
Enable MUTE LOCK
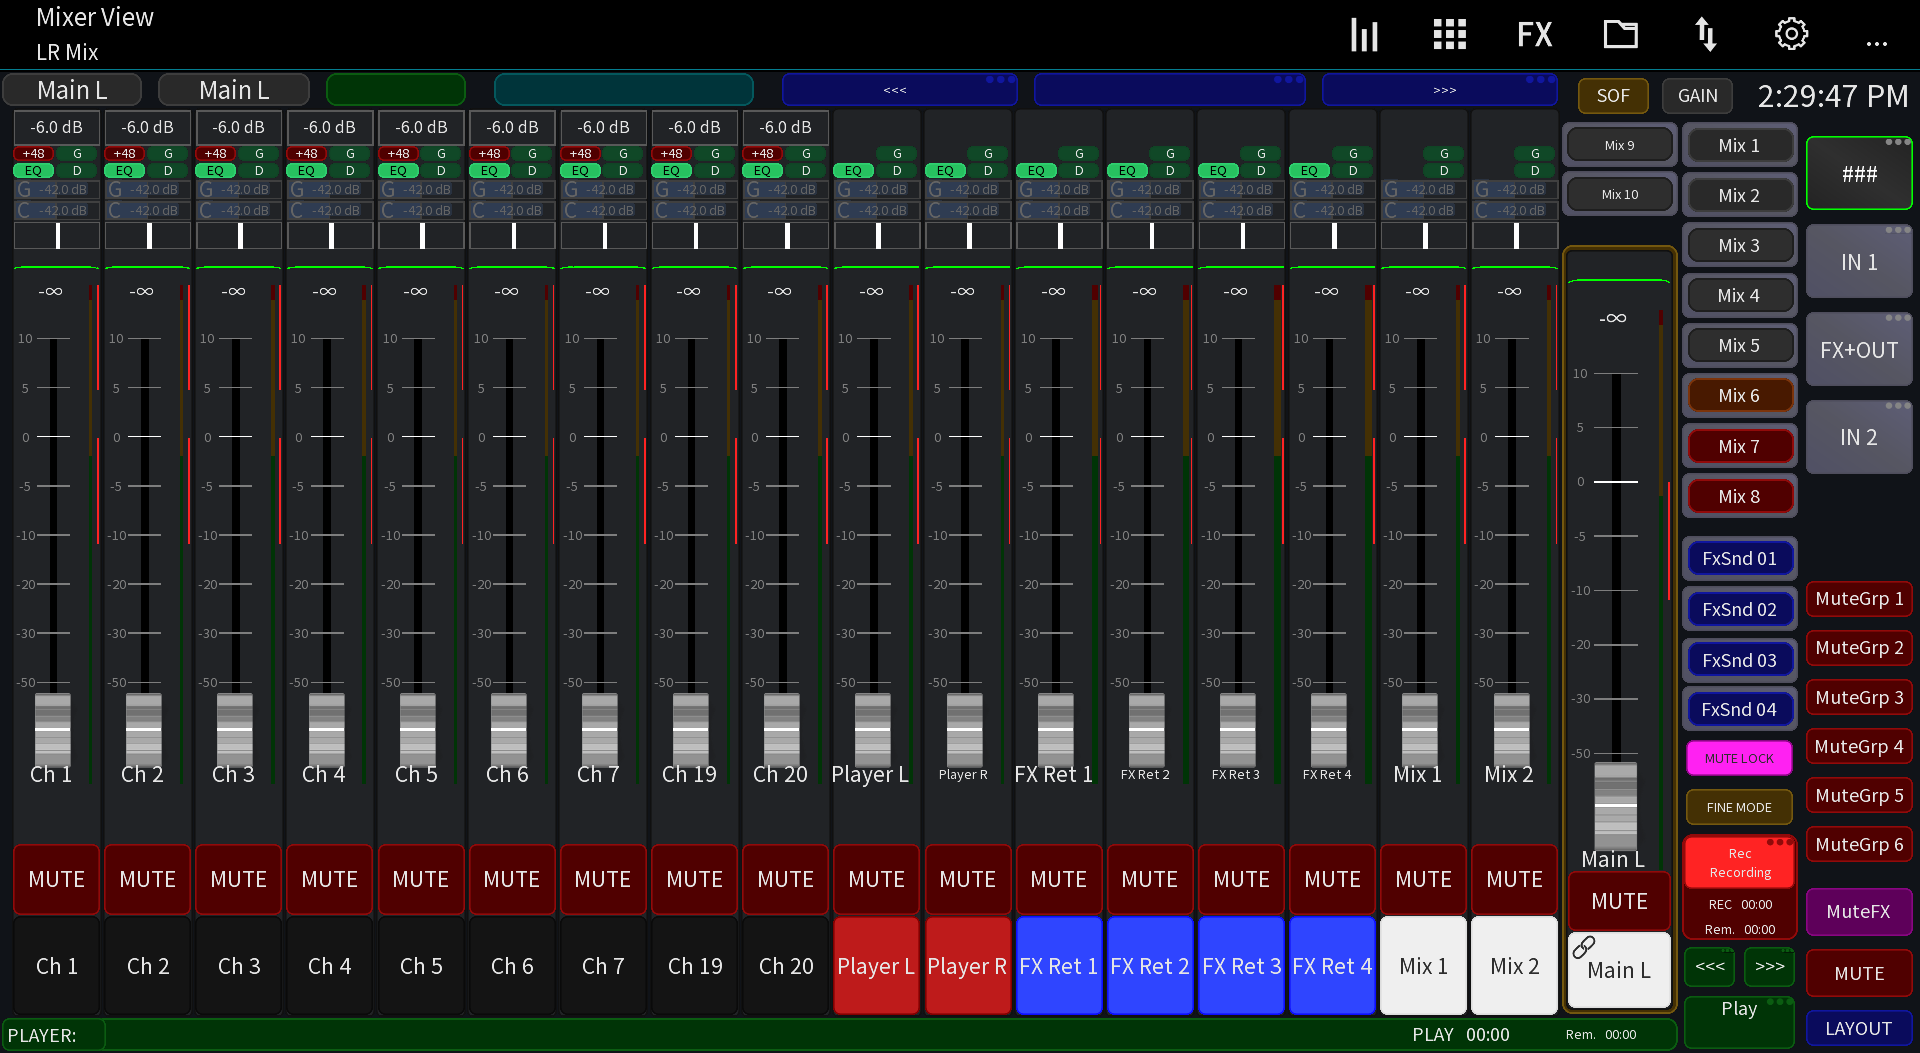pos(1739,758)
